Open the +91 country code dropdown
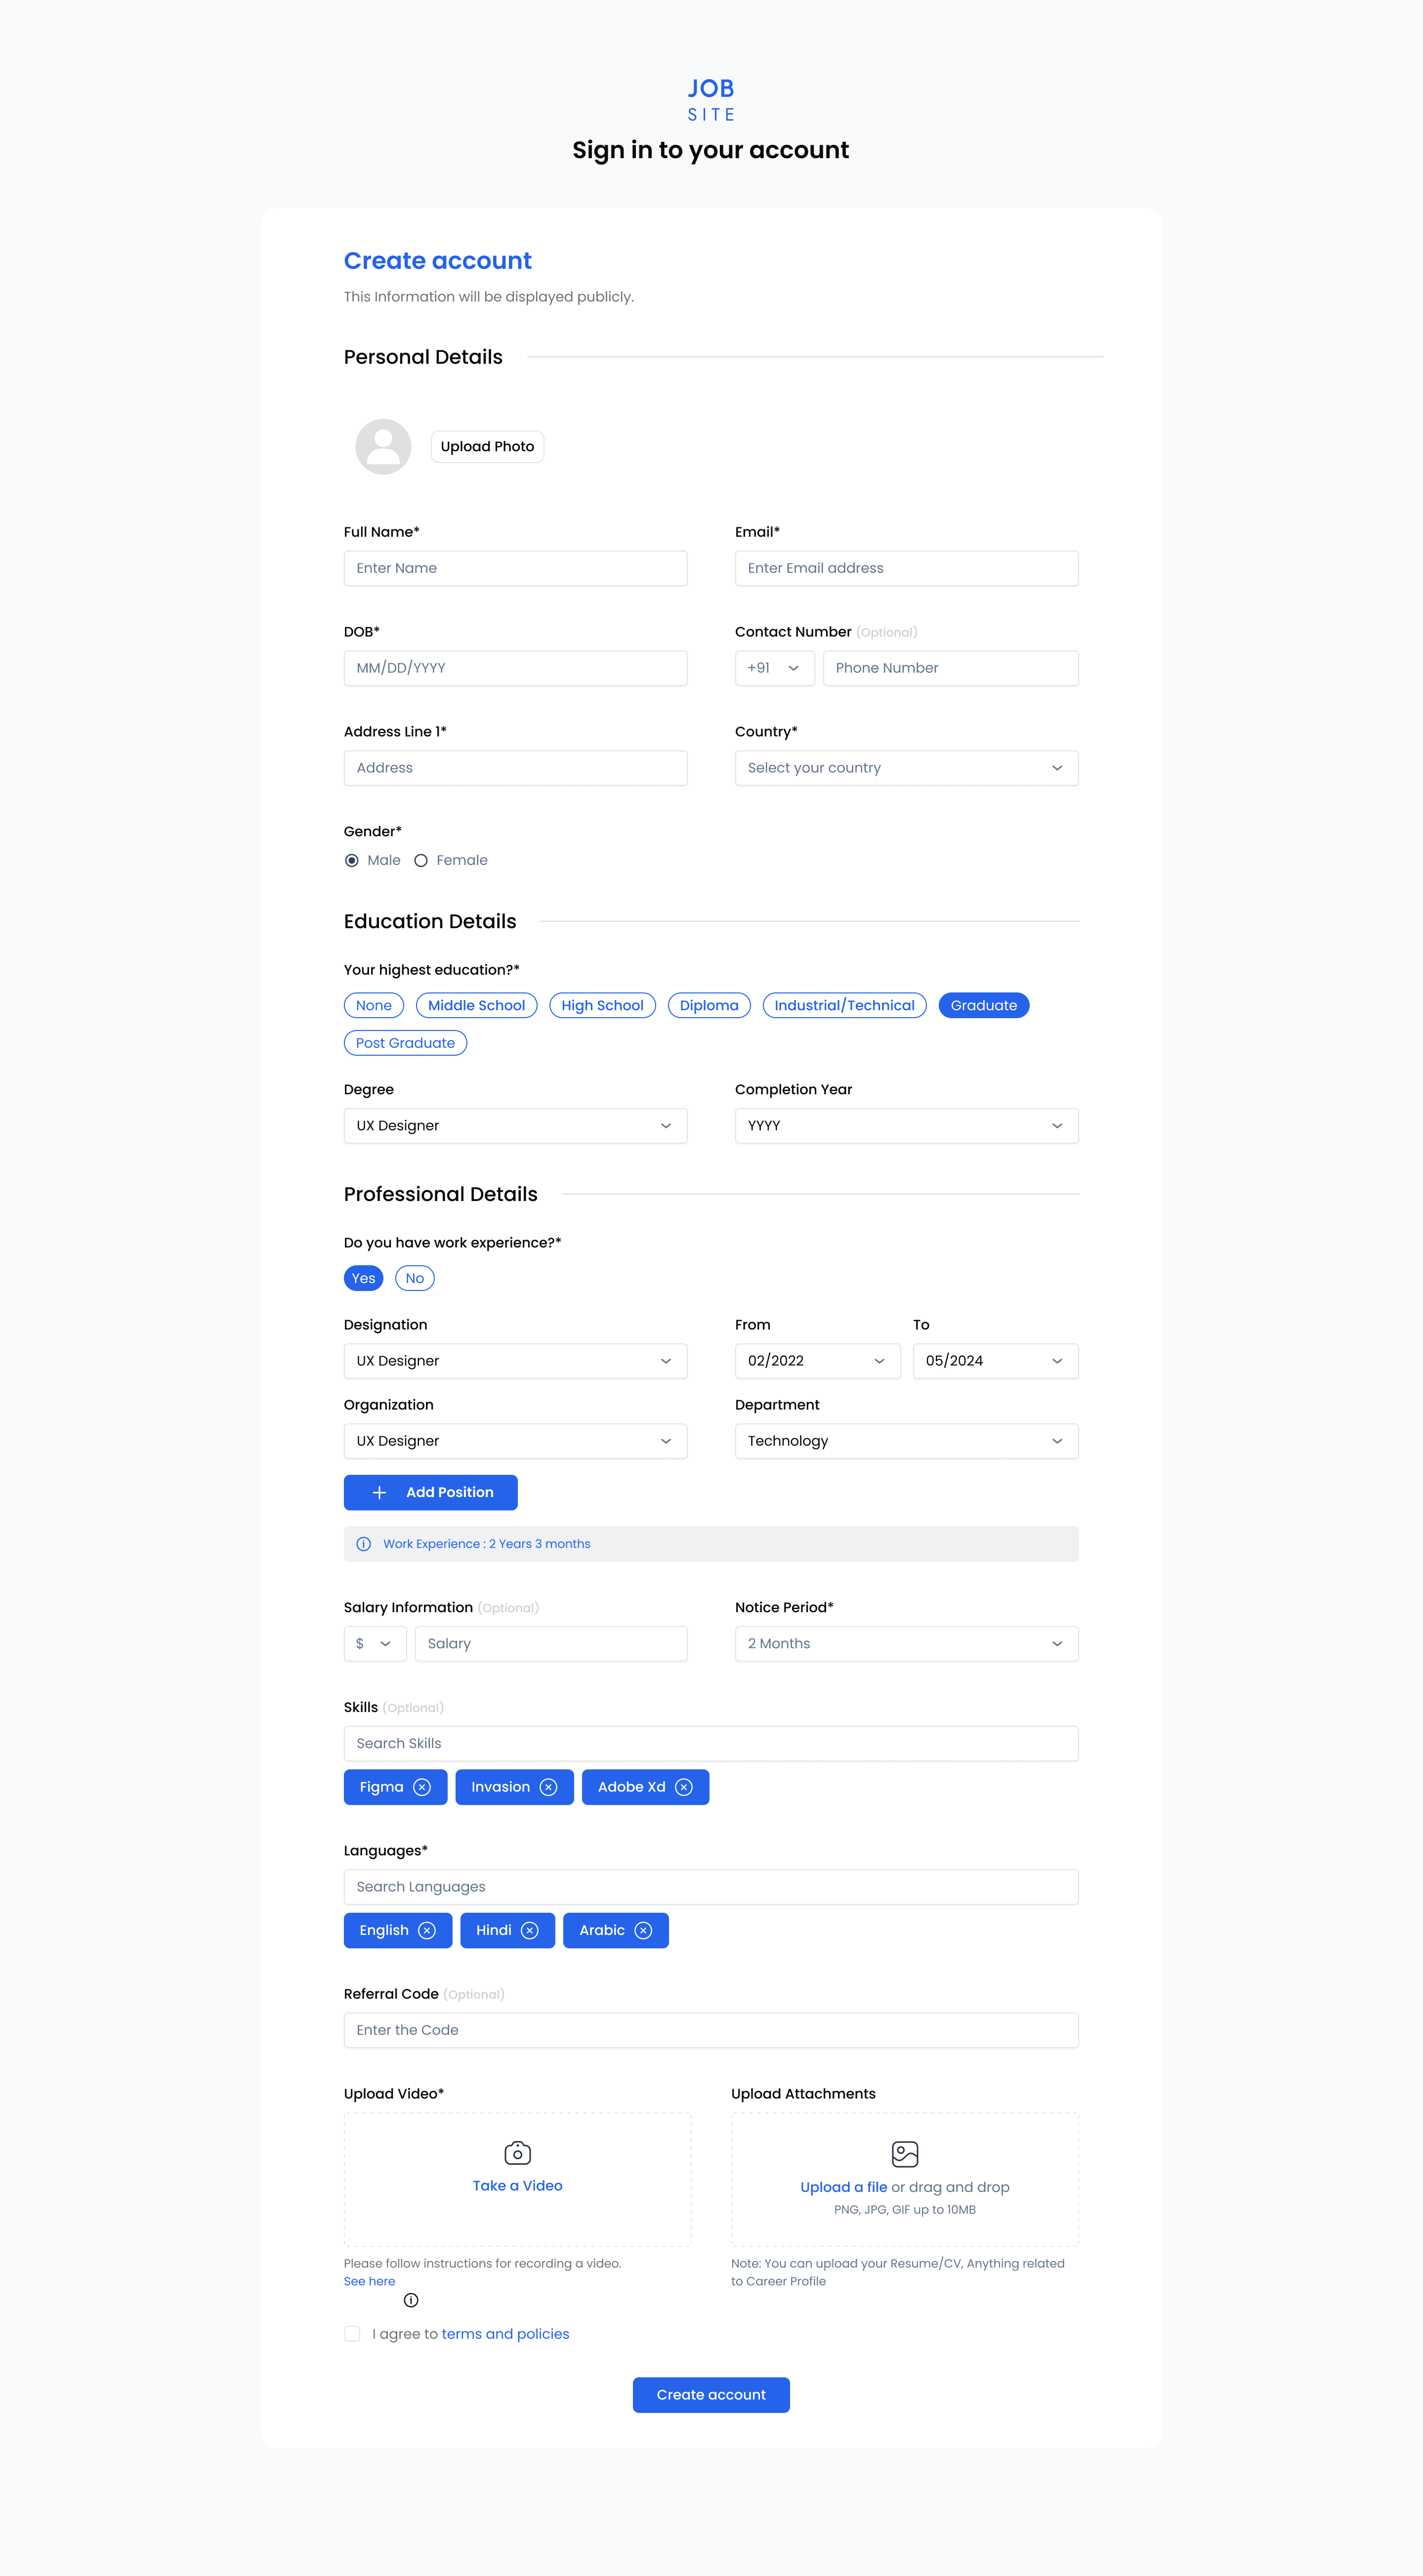 point(775,668)
